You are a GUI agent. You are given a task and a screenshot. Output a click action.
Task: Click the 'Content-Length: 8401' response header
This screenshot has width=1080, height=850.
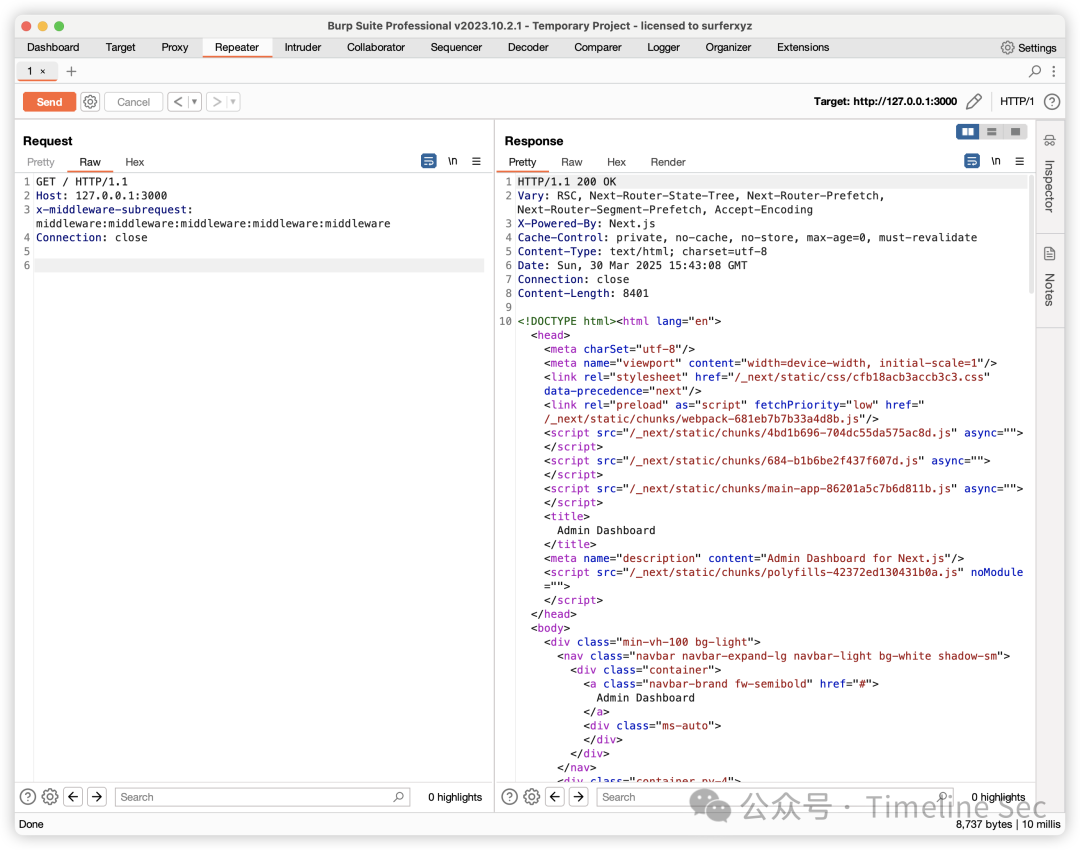[583, 293]
